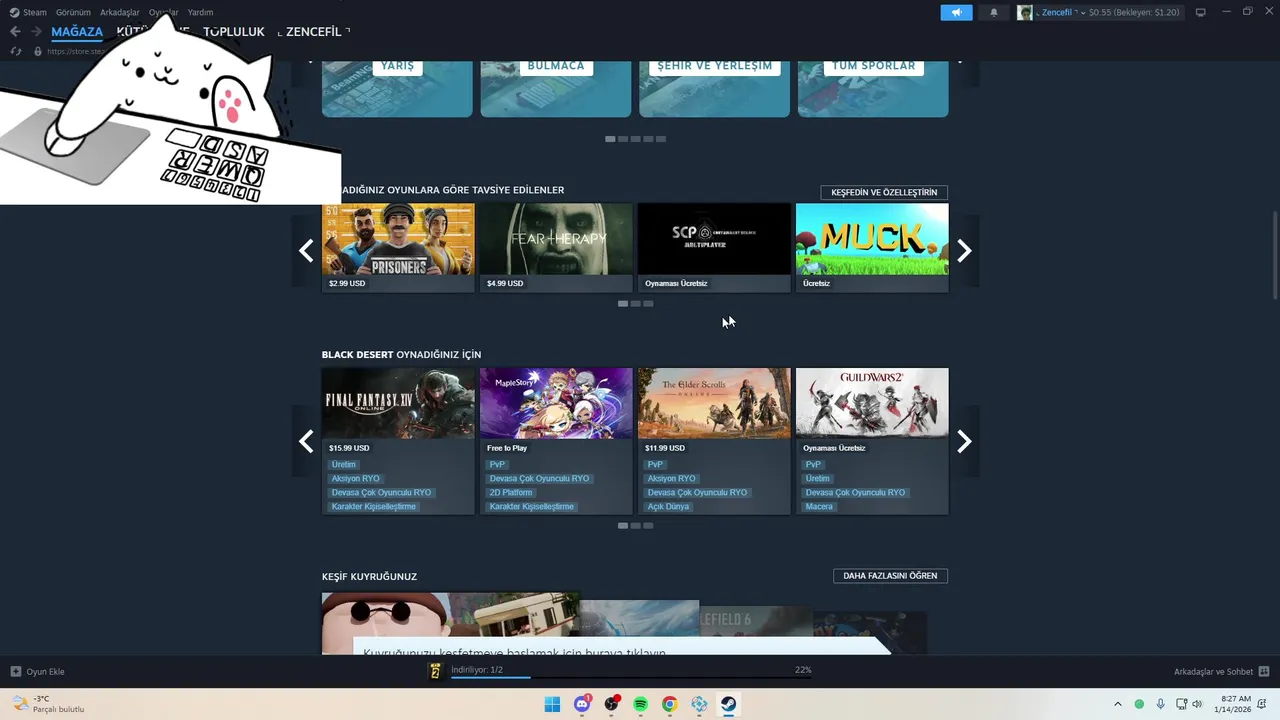Open the Prisoners game at $2.99

[398, 248]
